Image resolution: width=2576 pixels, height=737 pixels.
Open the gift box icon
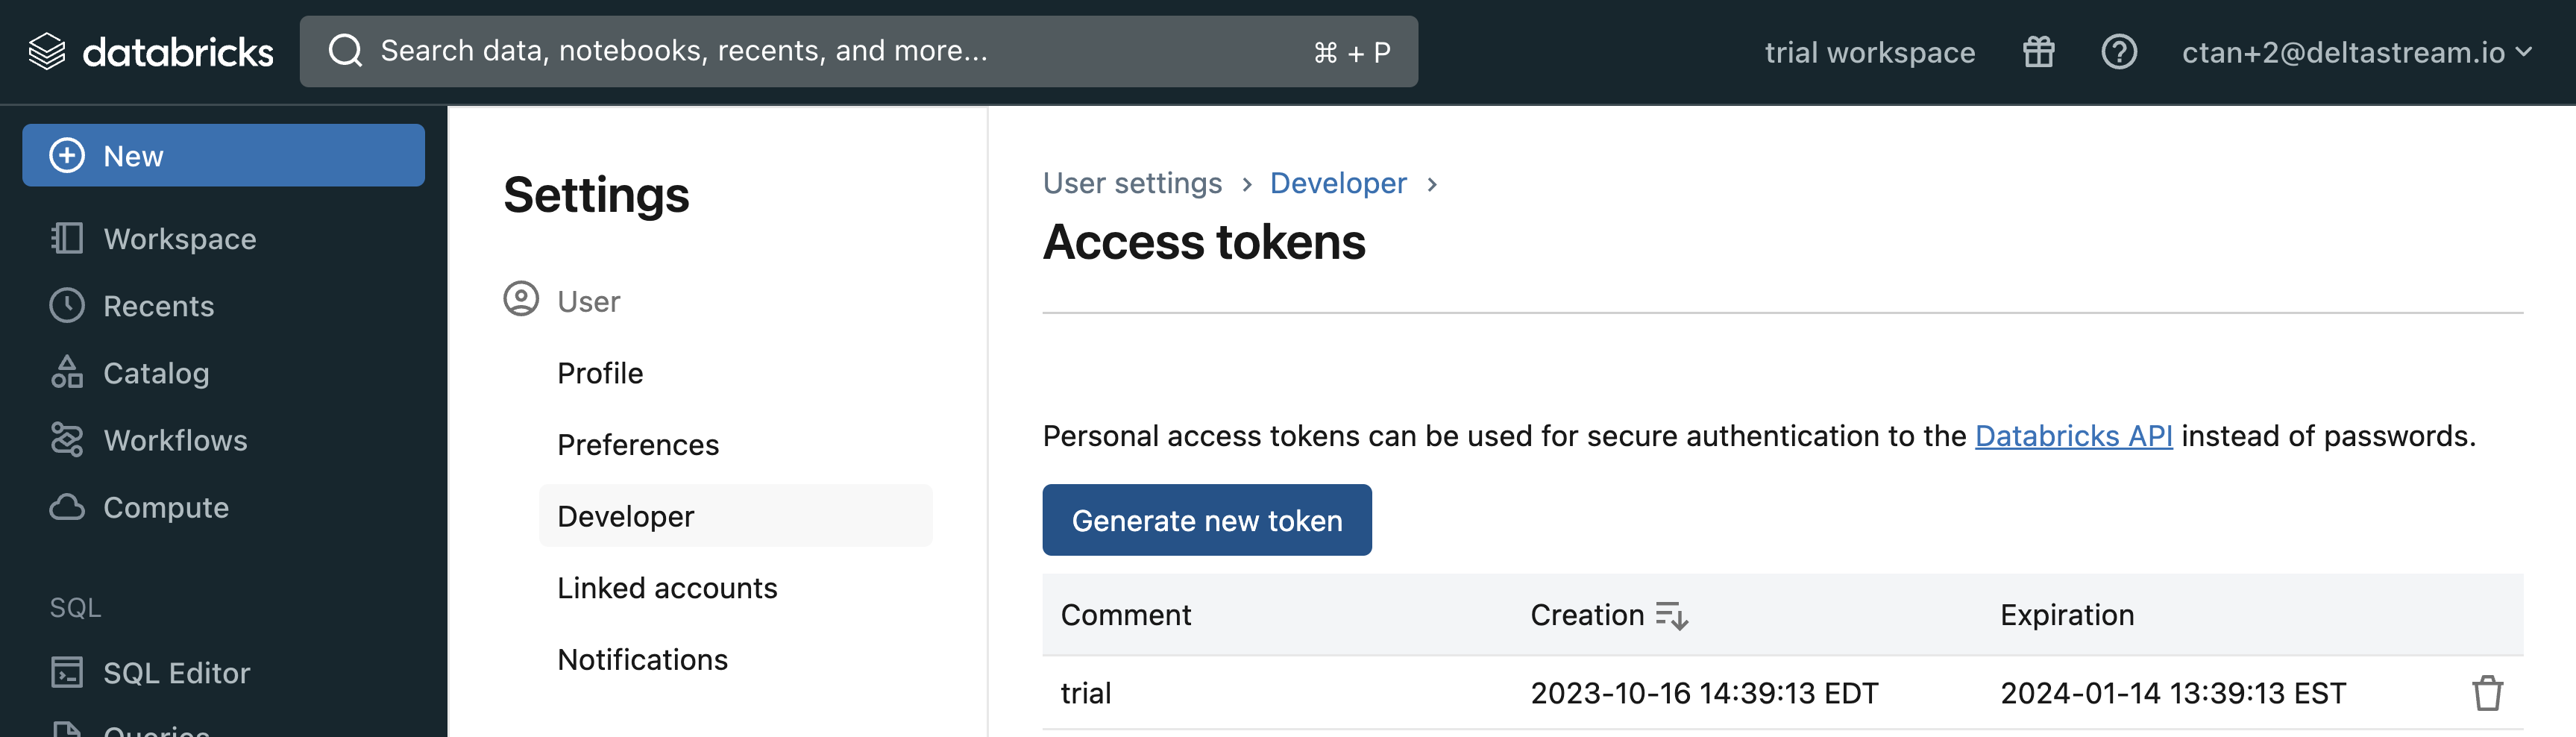(2038, 52)
